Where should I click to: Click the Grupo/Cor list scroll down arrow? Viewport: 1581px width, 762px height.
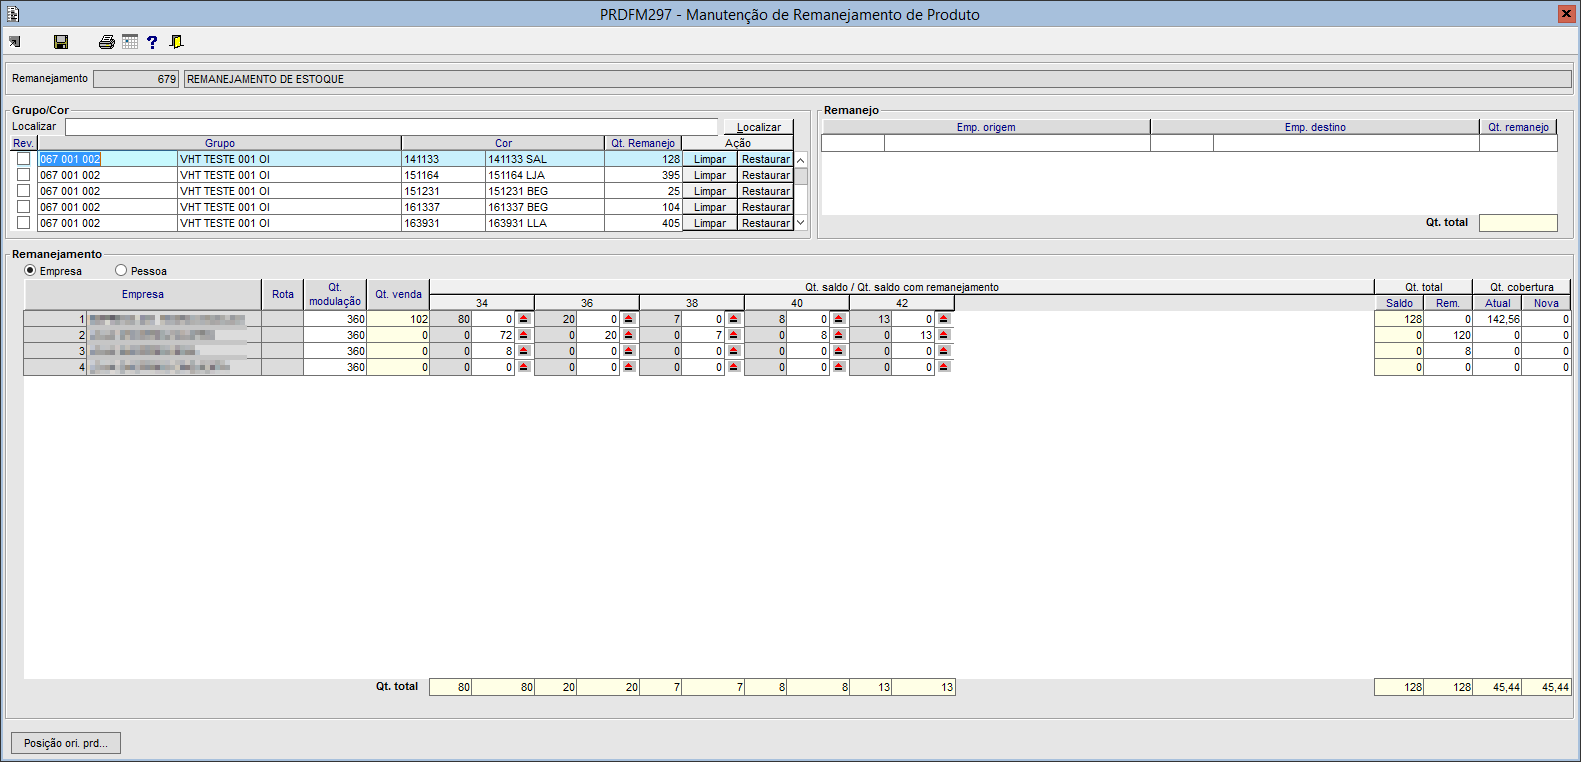click(x=800, y=223)
